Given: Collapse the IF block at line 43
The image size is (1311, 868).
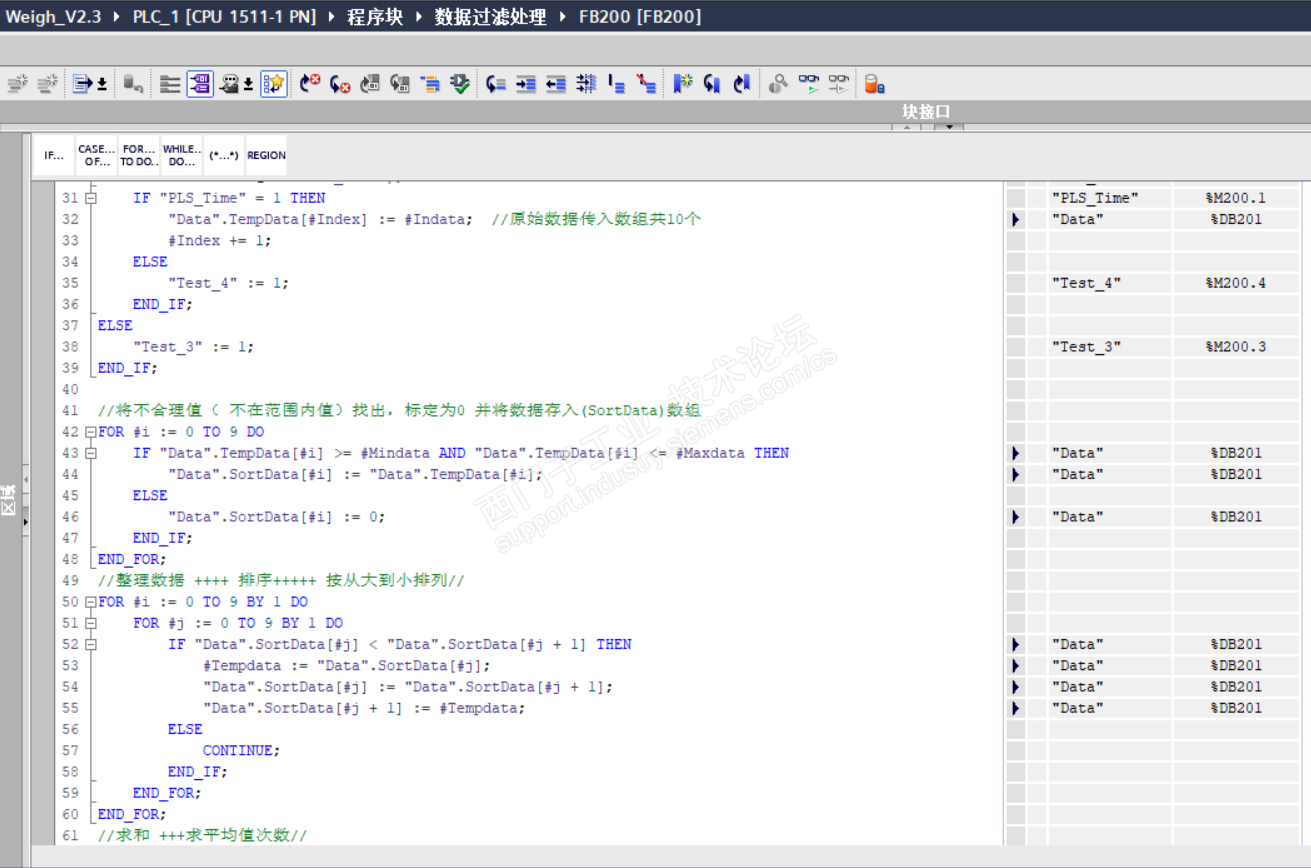Looking at the screenshot, I should pos(91,453).
